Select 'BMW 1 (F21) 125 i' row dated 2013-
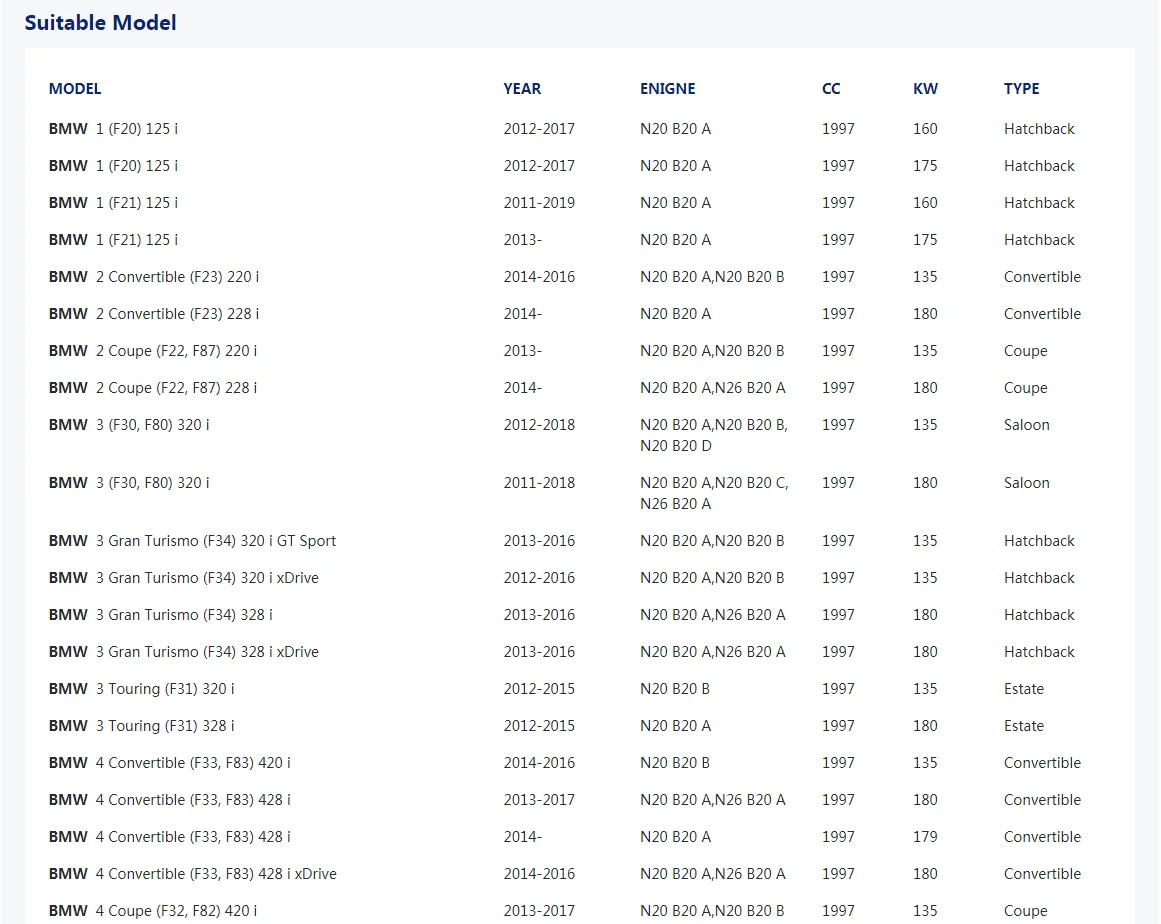This screenshot has width=1161, height=924. pyautogui.click(x=580, y=240)
